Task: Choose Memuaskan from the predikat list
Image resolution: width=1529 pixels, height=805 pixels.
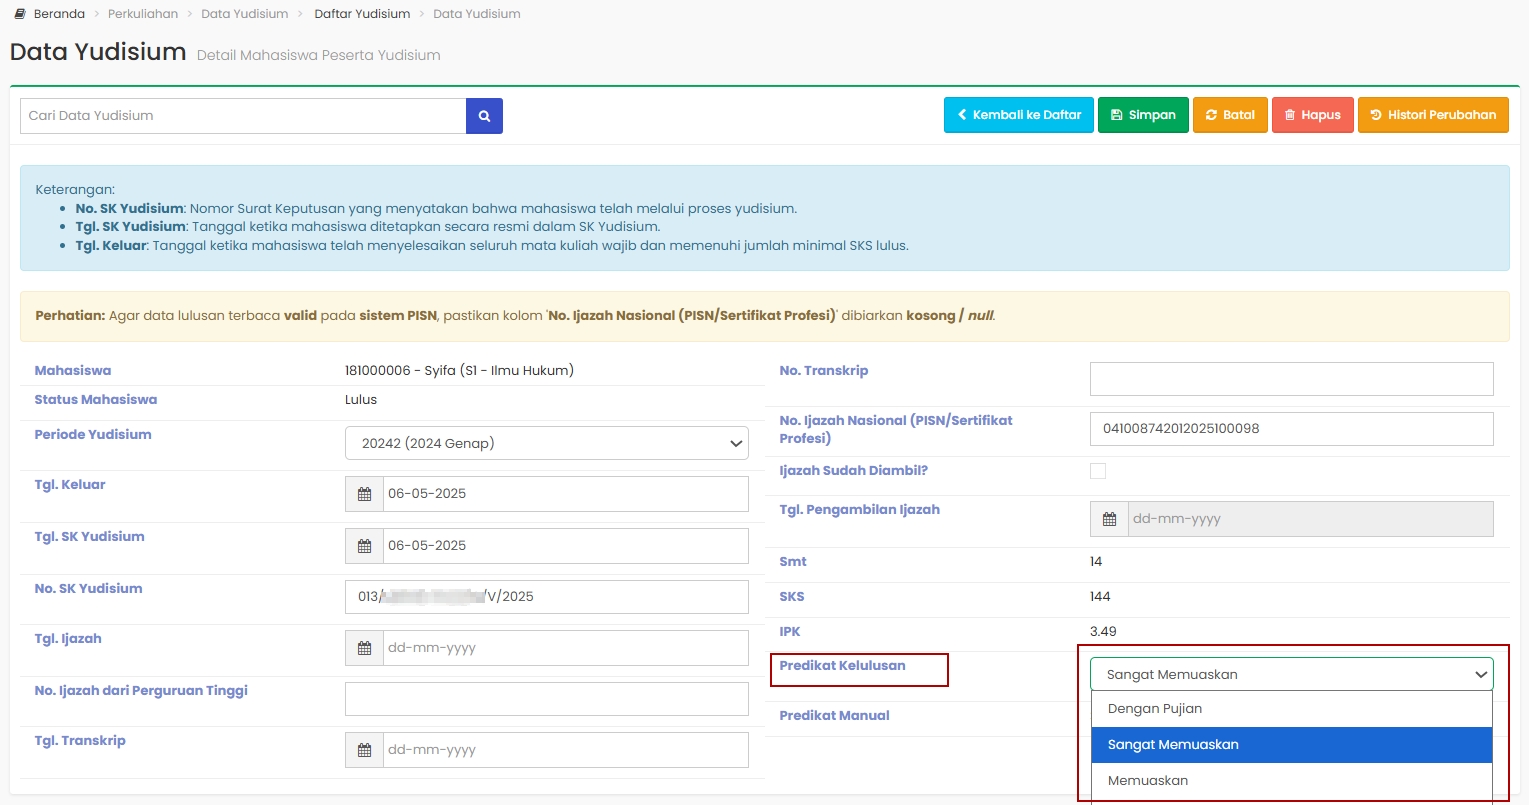Action: pyautogui.click(x=1148, y=781)
